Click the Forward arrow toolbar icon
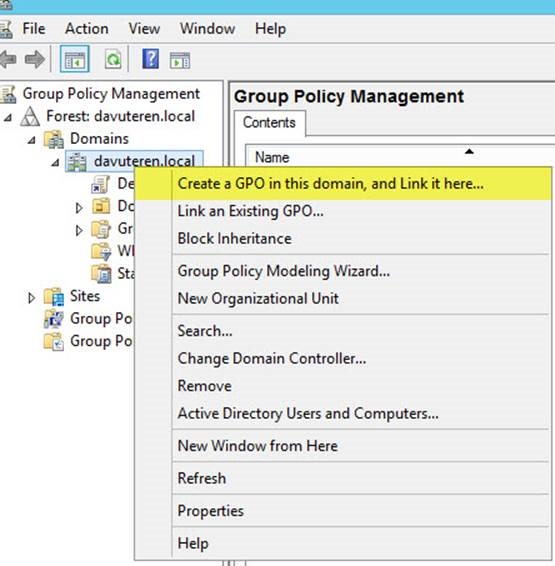555x566 pixels. tap(35, 59)
